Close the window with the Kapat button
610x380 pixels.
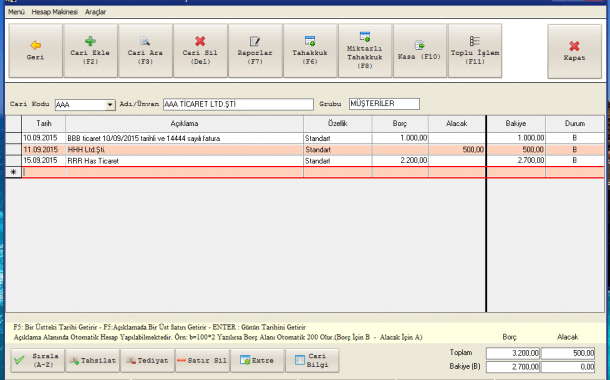[x=574, y=51]
